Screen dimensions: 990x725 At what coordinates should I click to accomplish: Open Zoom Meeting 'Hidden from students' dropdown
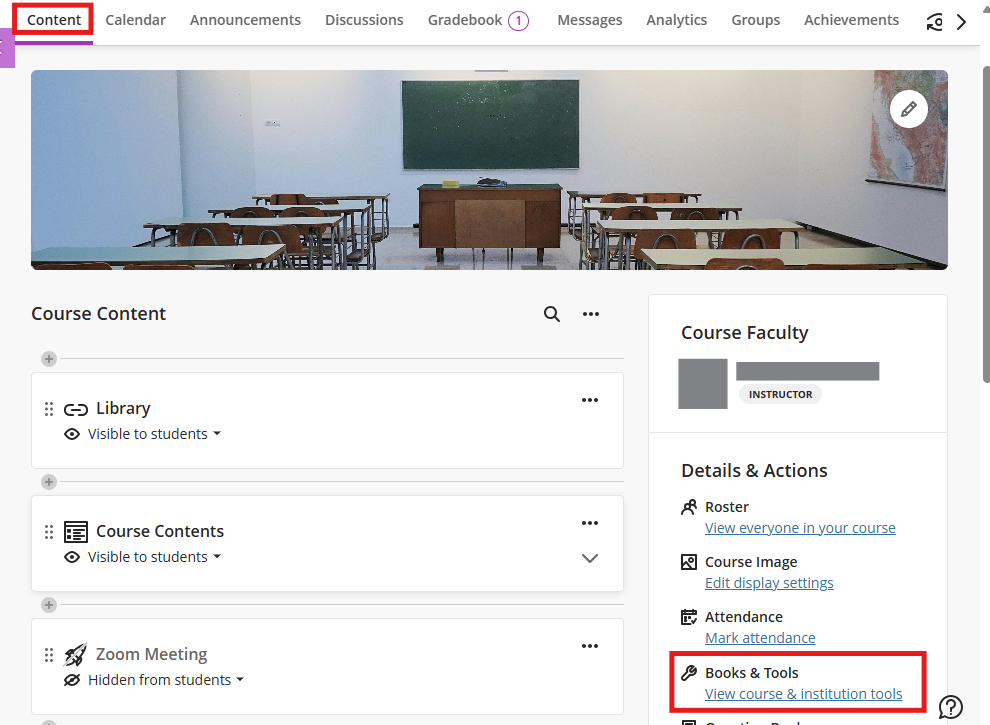[166, 680]
